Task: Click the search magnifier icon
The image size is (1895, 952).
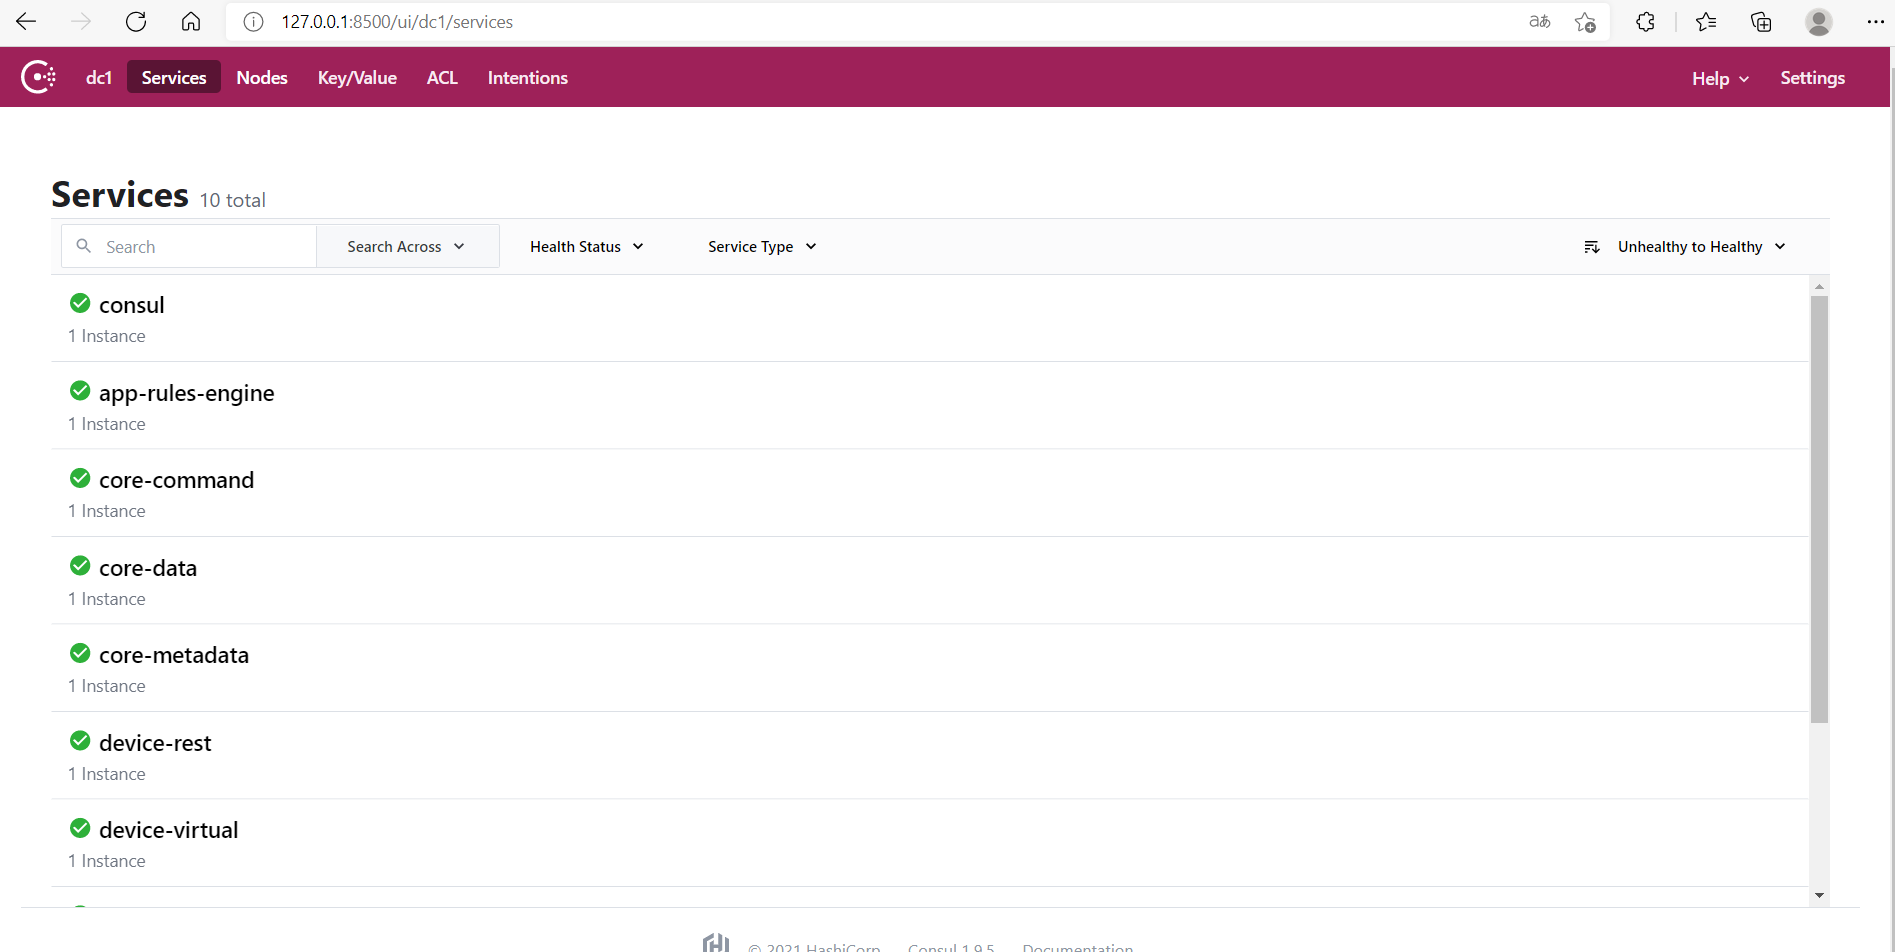Action: pyautogui.click(x=84, y=246)
